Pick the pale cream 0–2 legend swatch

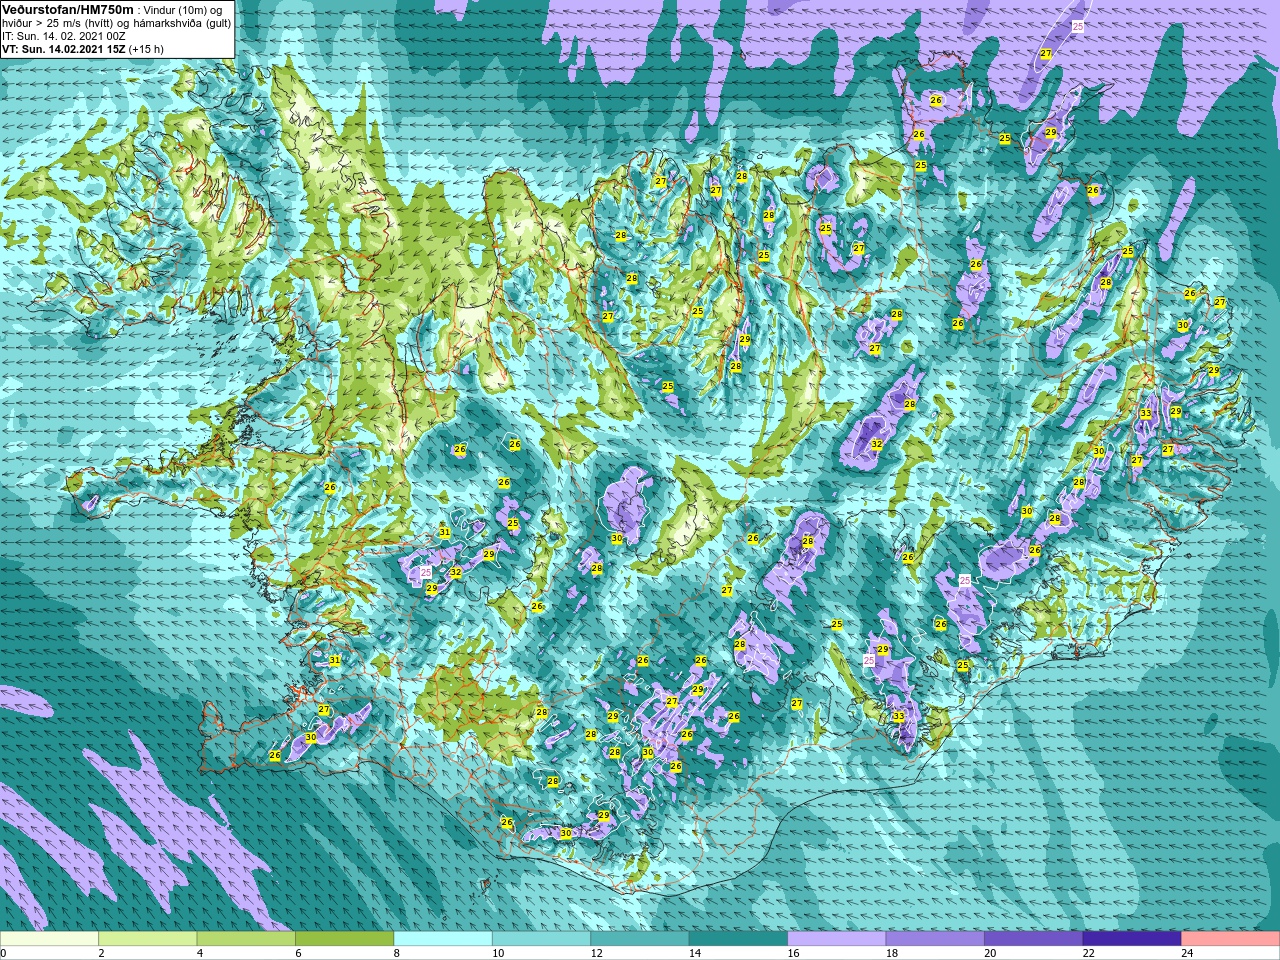(x=49, y=938)
